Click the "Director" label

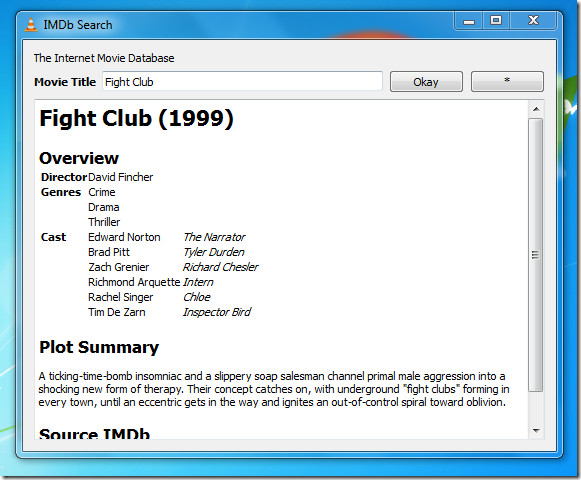[x=64, y=177]
